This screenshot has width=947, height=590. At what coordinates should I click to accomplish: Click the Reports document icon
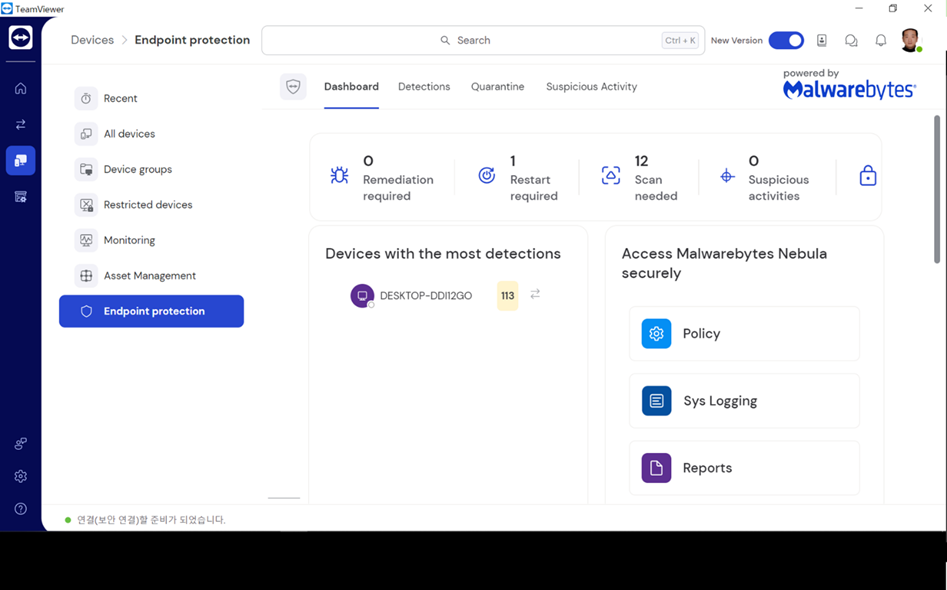point(656,468)
